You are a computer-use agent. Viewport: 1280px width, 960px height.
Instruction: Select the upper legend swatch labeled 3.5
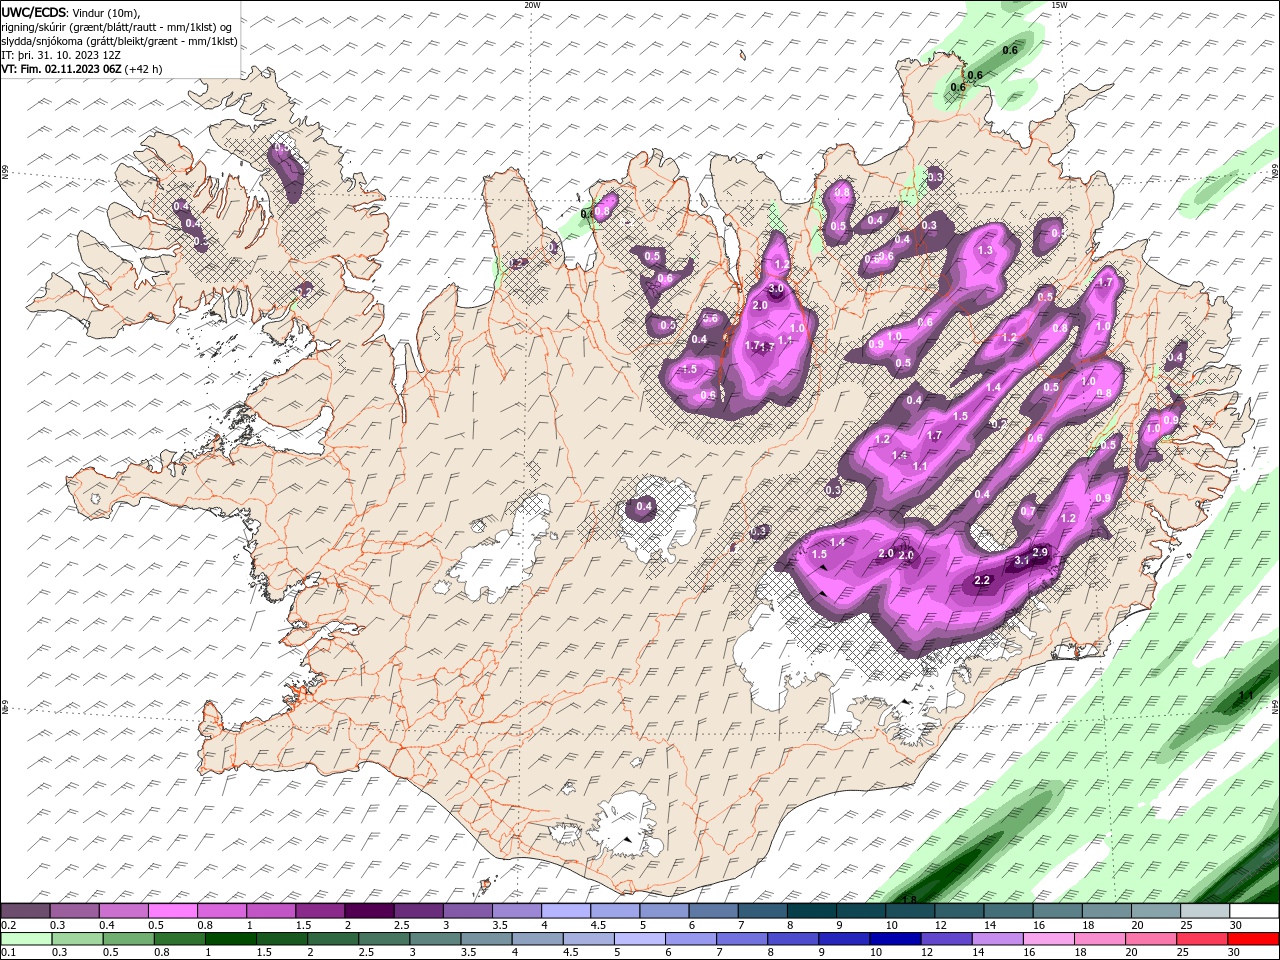[516, 911]
